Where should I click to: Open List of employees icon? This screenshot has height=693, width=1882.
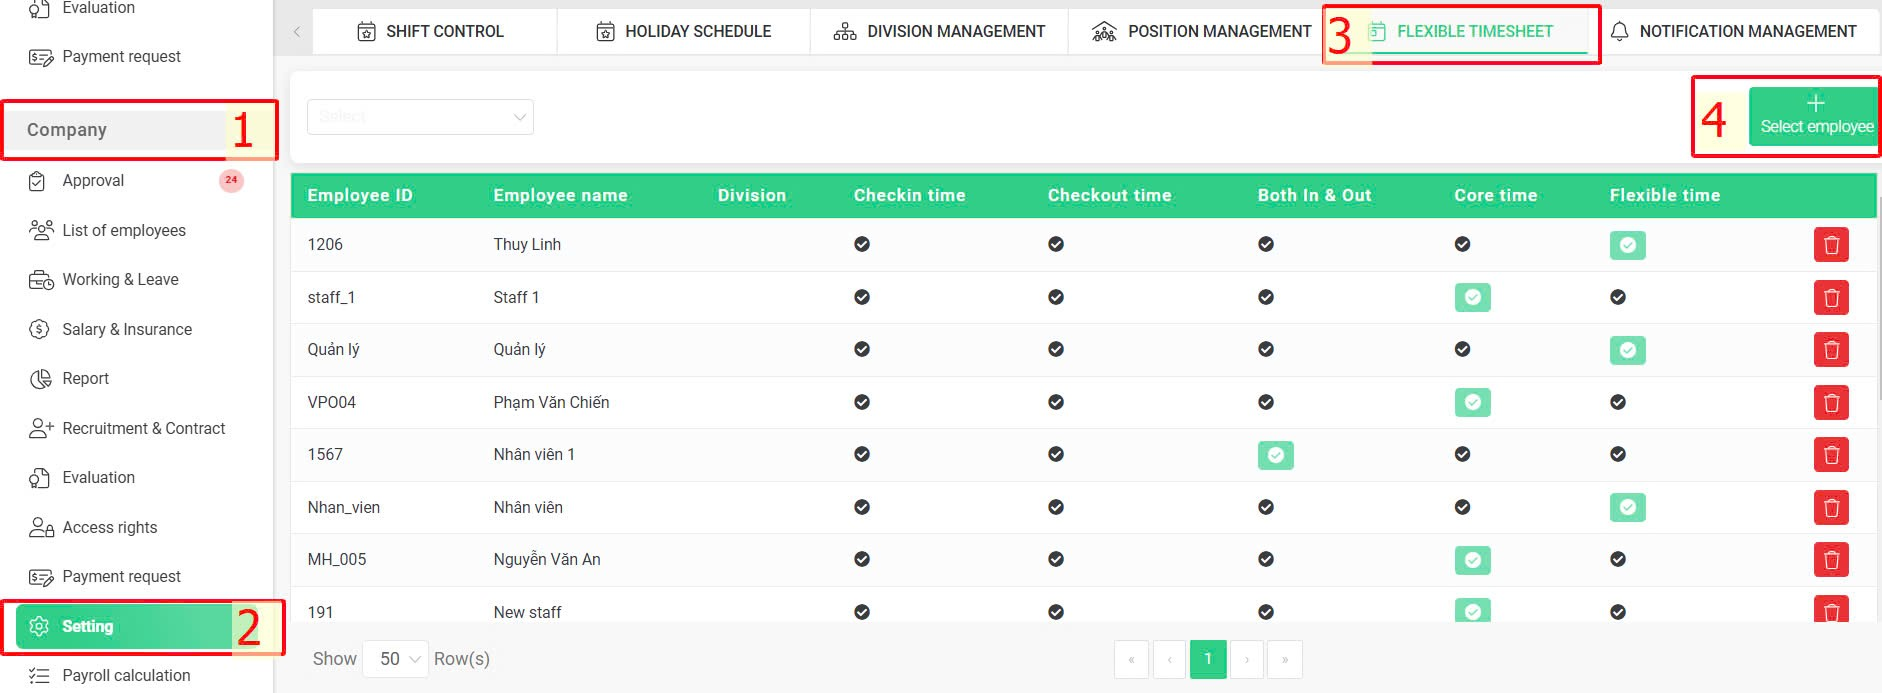point(41,230)
